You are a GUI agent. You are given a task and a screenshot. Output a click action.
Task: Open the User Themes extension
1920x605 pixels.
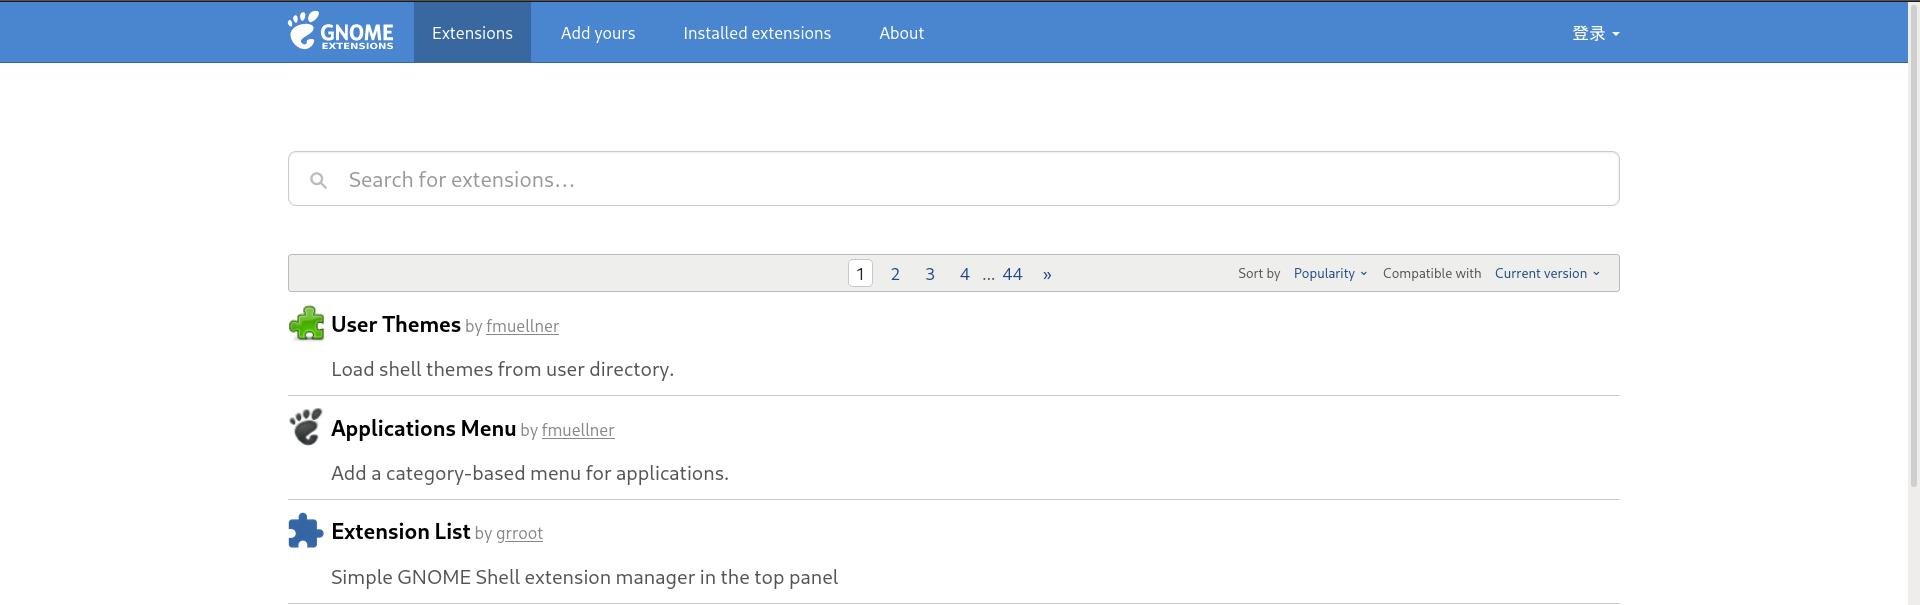click(396, 324)
